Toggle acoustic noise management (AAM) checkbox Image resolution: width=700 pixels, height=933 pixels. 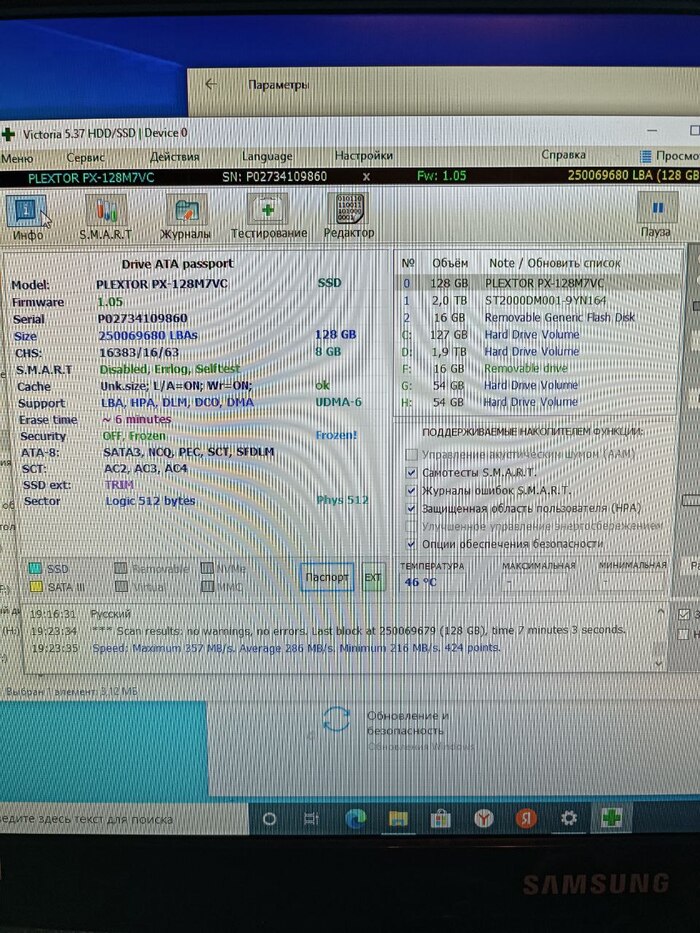411,455
